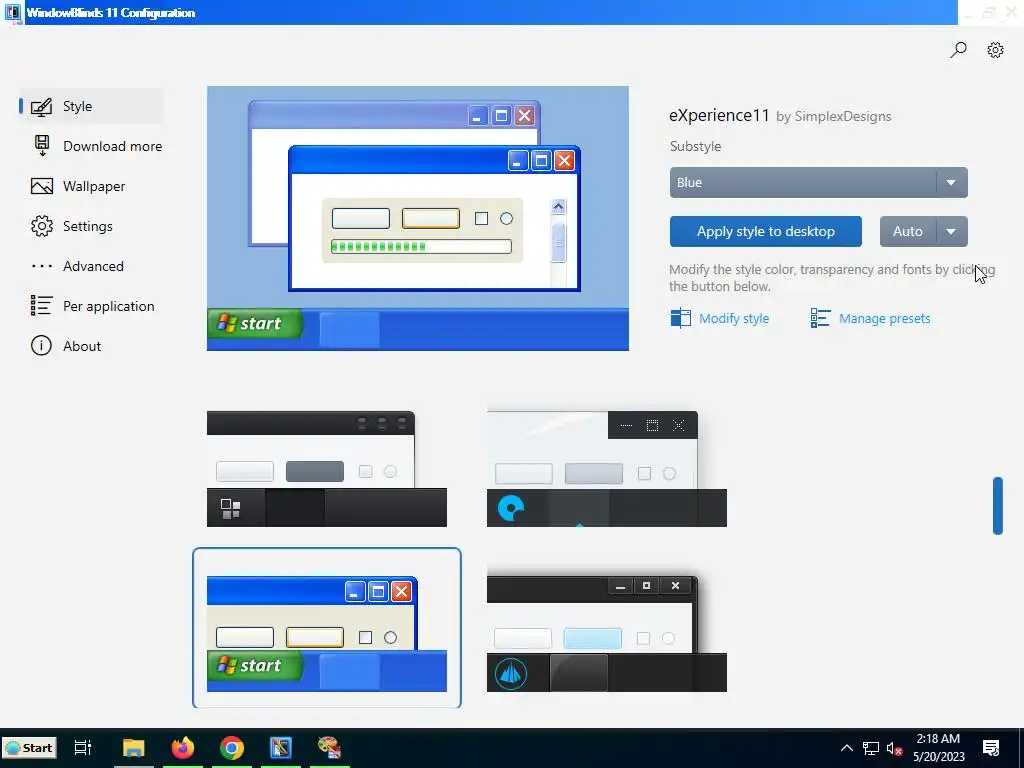
Task: Open the top-right gear settings icon
Action: pyautogui.click(x=995, y=50)
